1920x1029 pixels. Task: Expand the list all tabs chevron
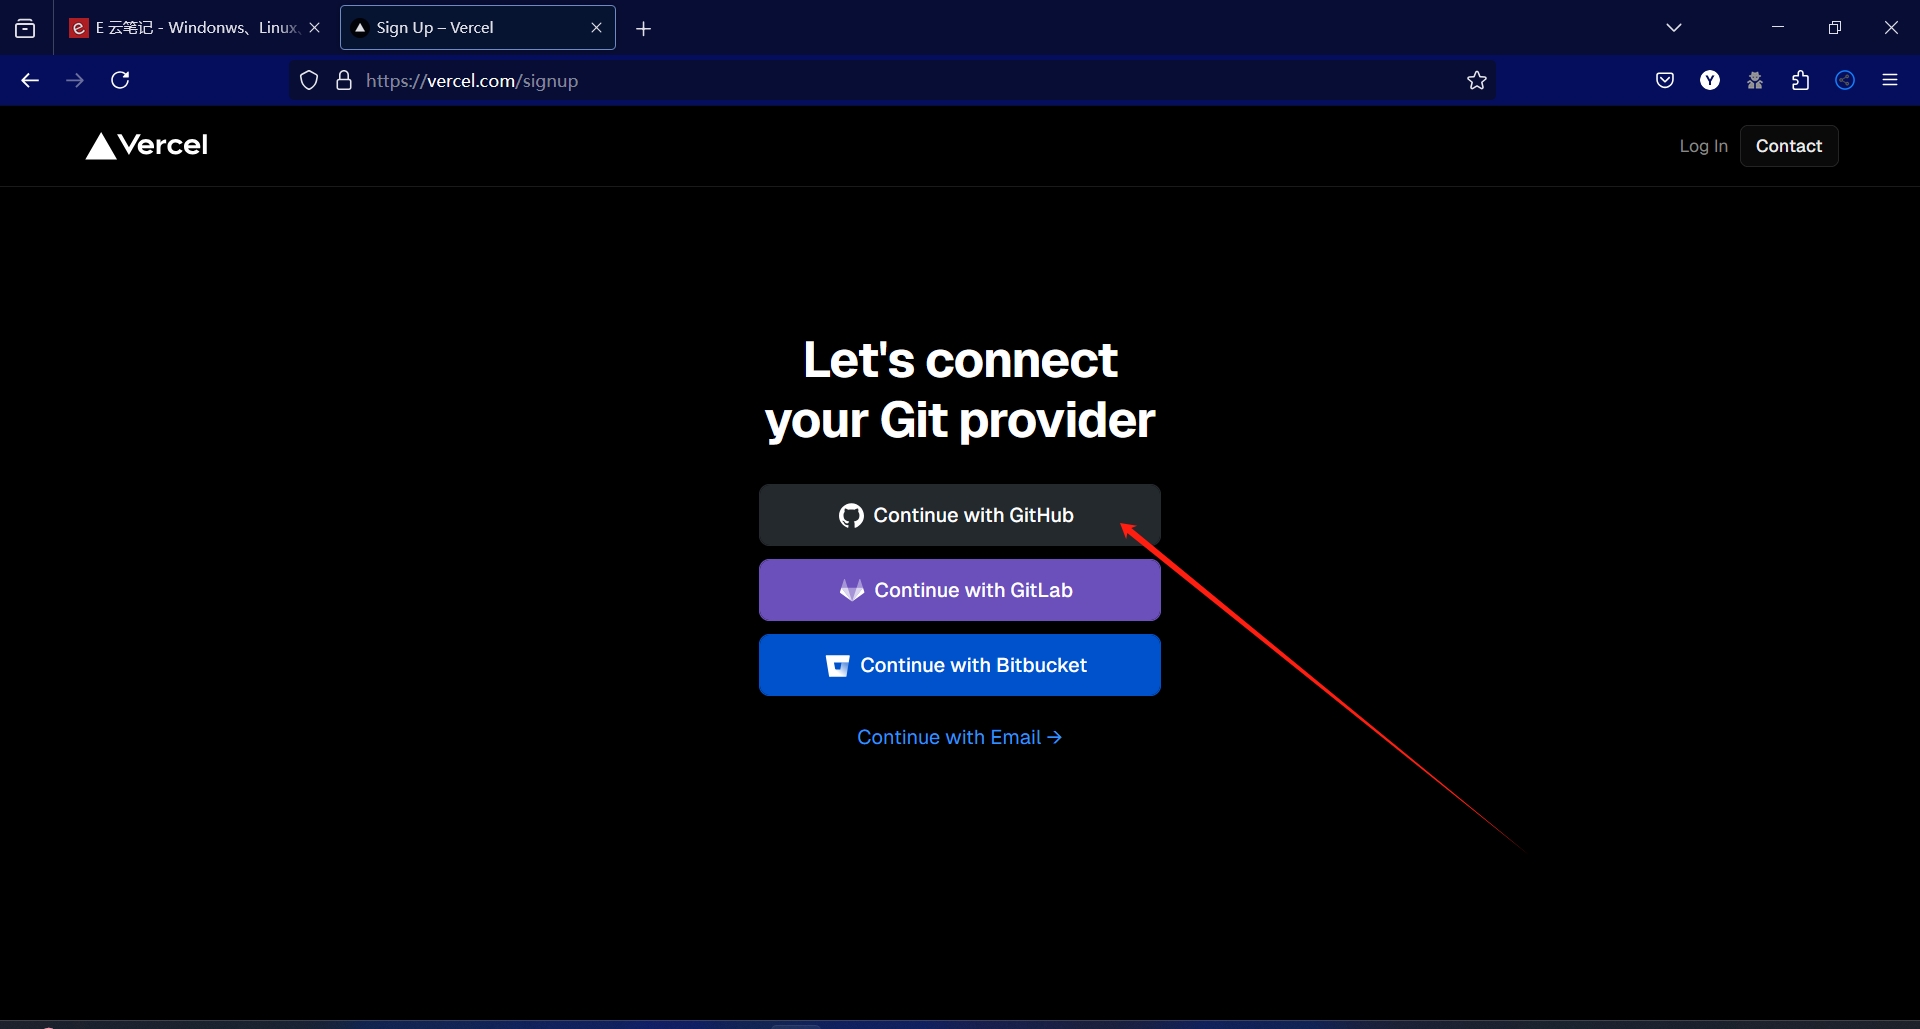1674,28
